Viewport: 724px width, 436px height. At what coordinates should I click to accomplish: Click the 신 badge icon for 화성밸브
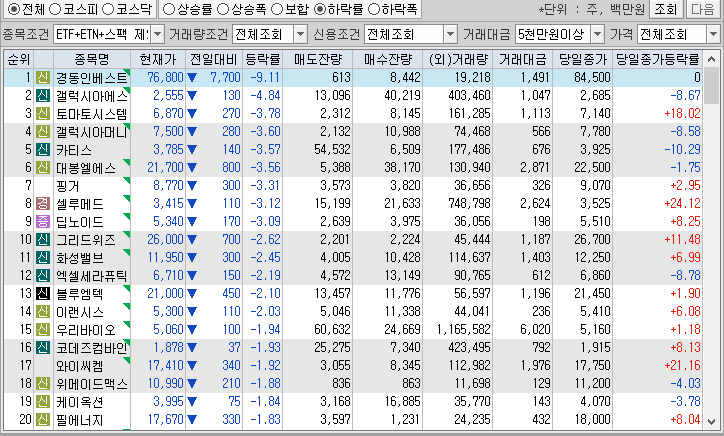pyautogui.click(x=43, y=258)
